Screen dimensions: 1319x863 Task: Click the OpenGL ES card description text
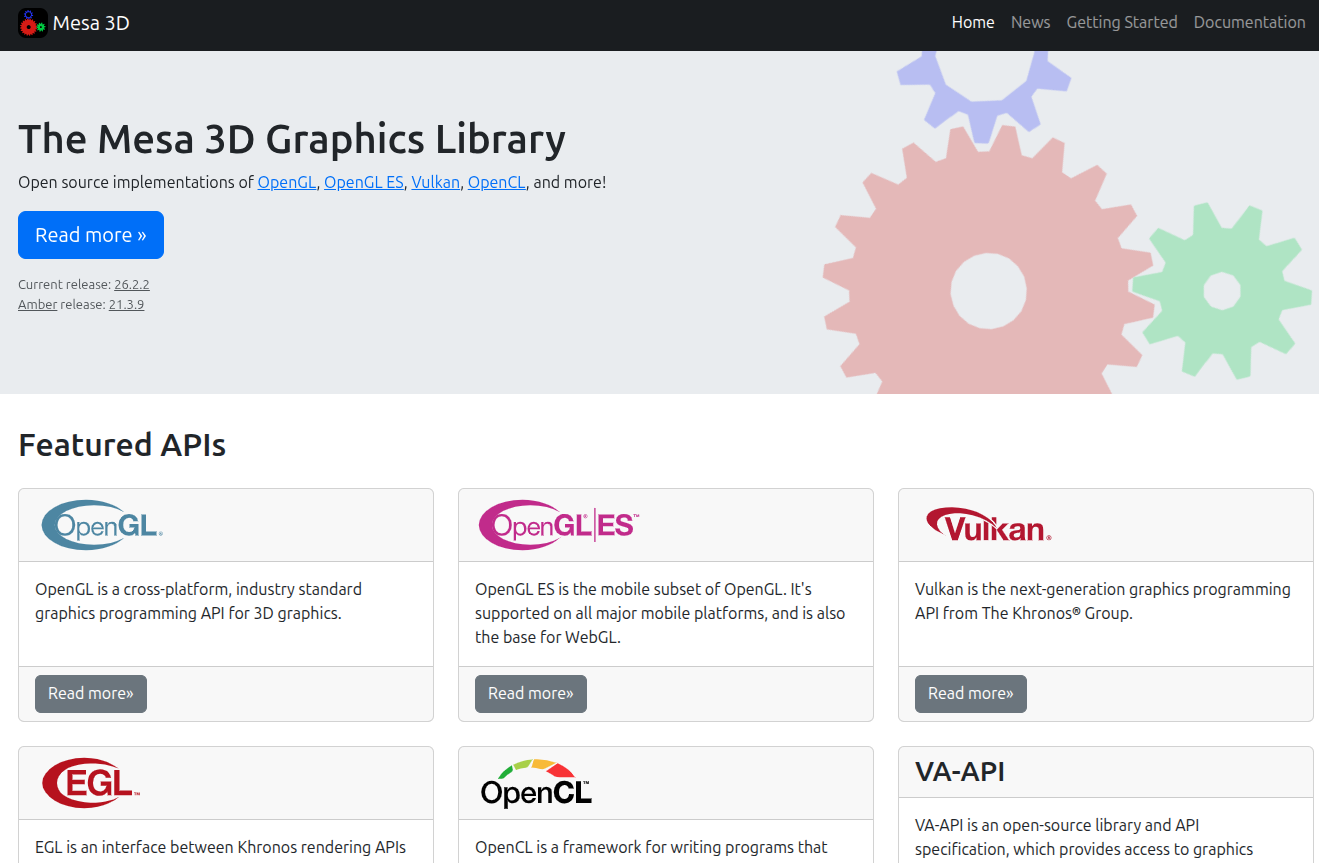660,614
